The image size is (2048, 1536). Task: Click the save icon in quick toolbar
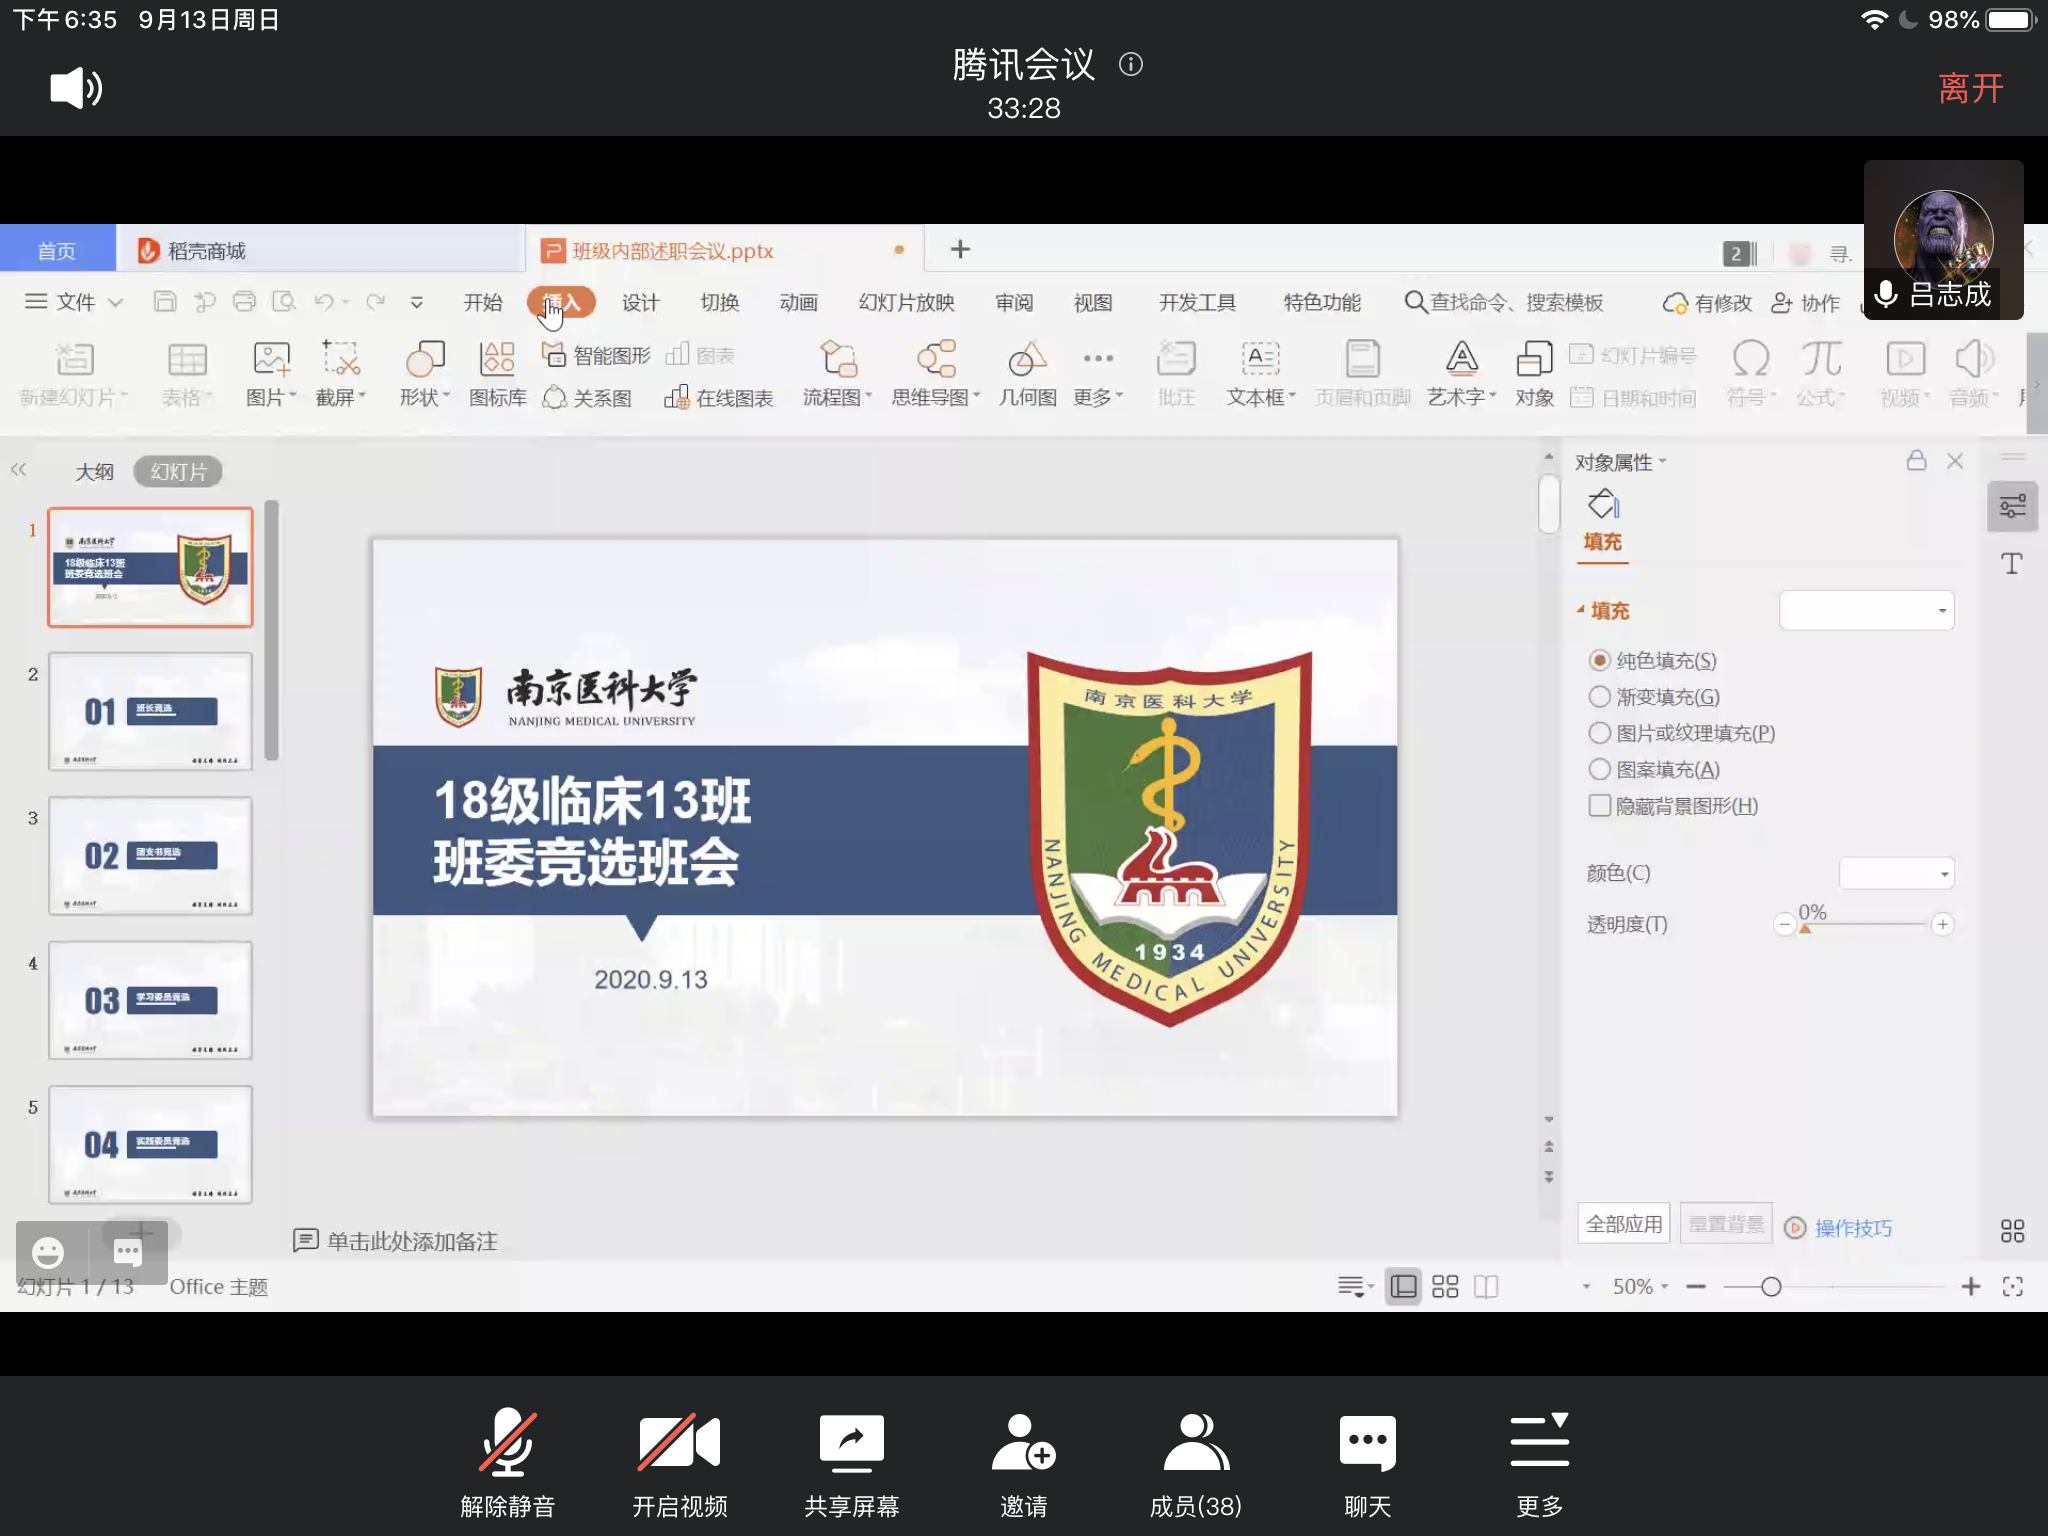coord(165,301)
